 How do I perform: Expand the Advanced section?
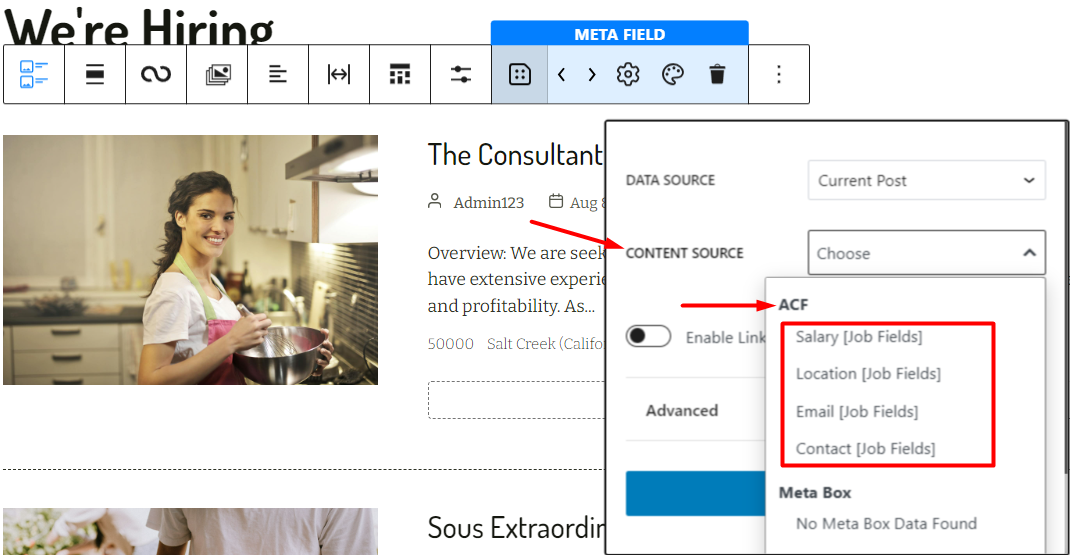682,410
